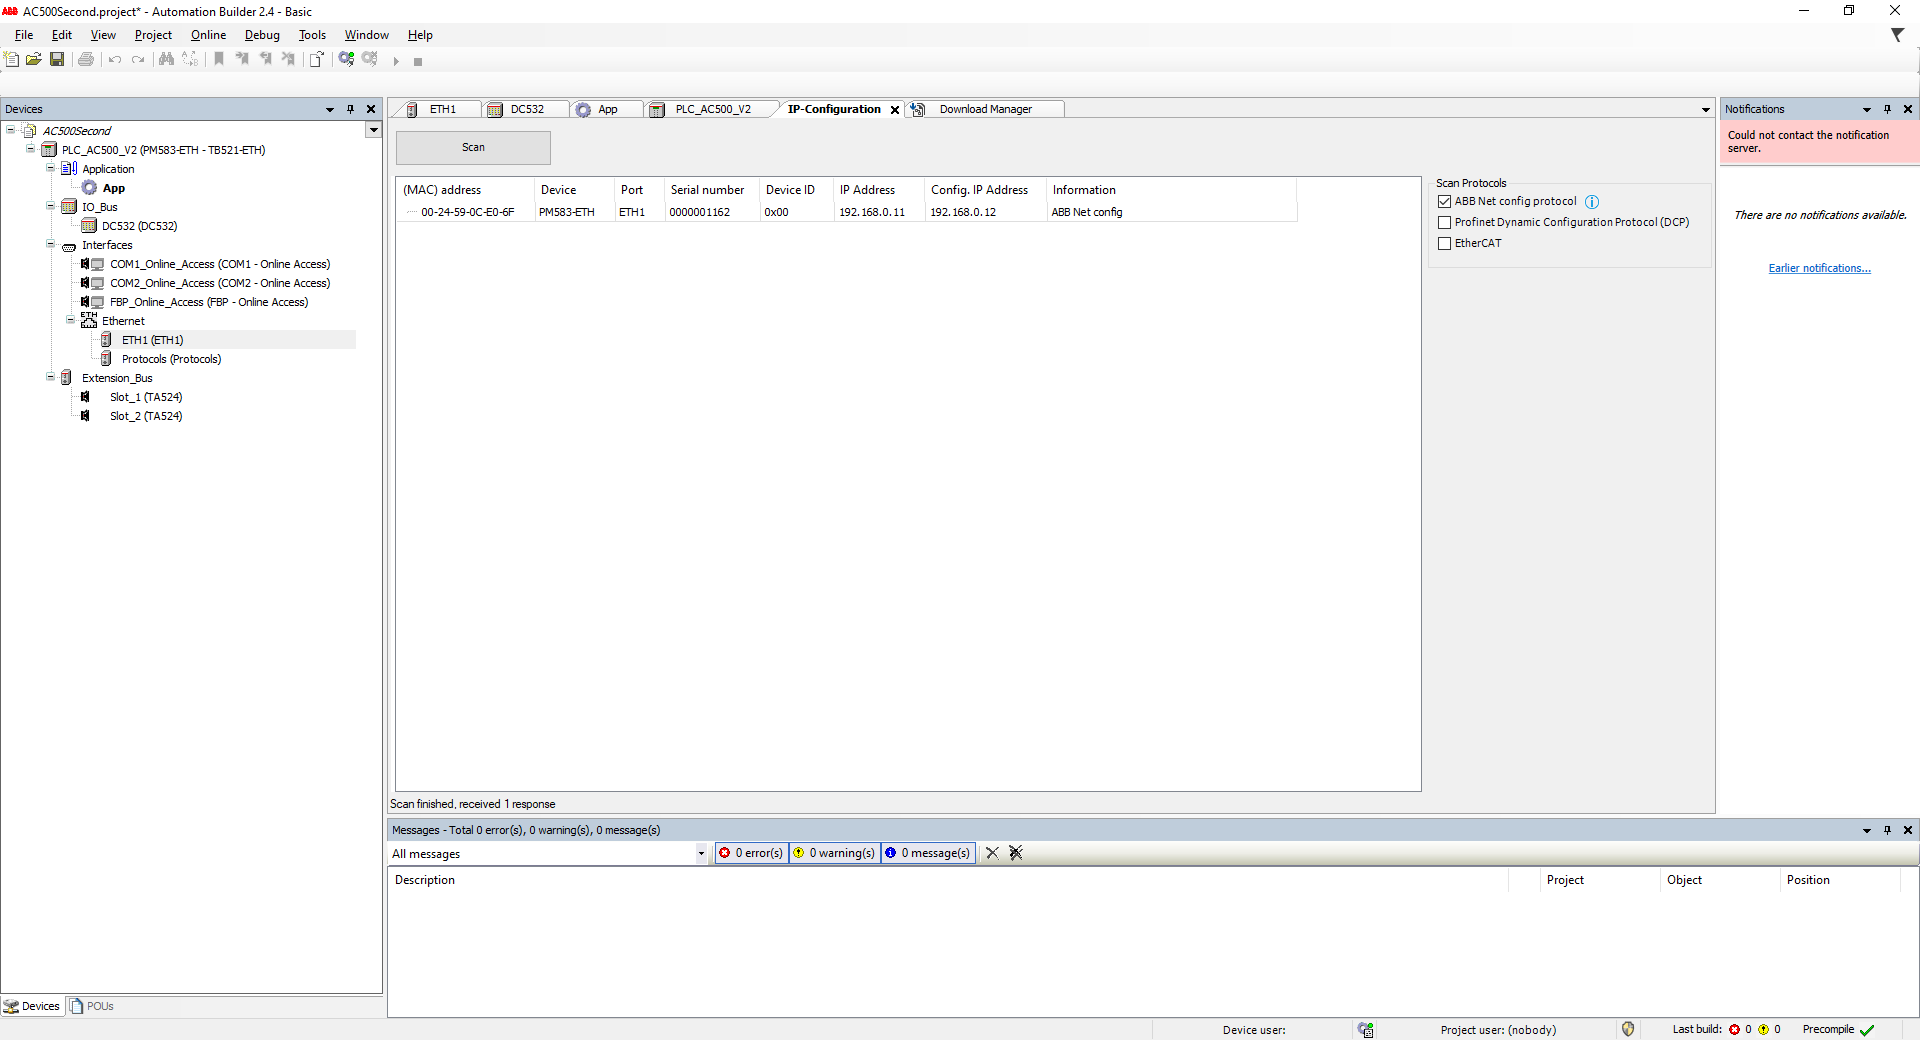Screen dimensions: 1920x1040
Task: Toggle the 0 warning(s) filter button
Action: 834,853
